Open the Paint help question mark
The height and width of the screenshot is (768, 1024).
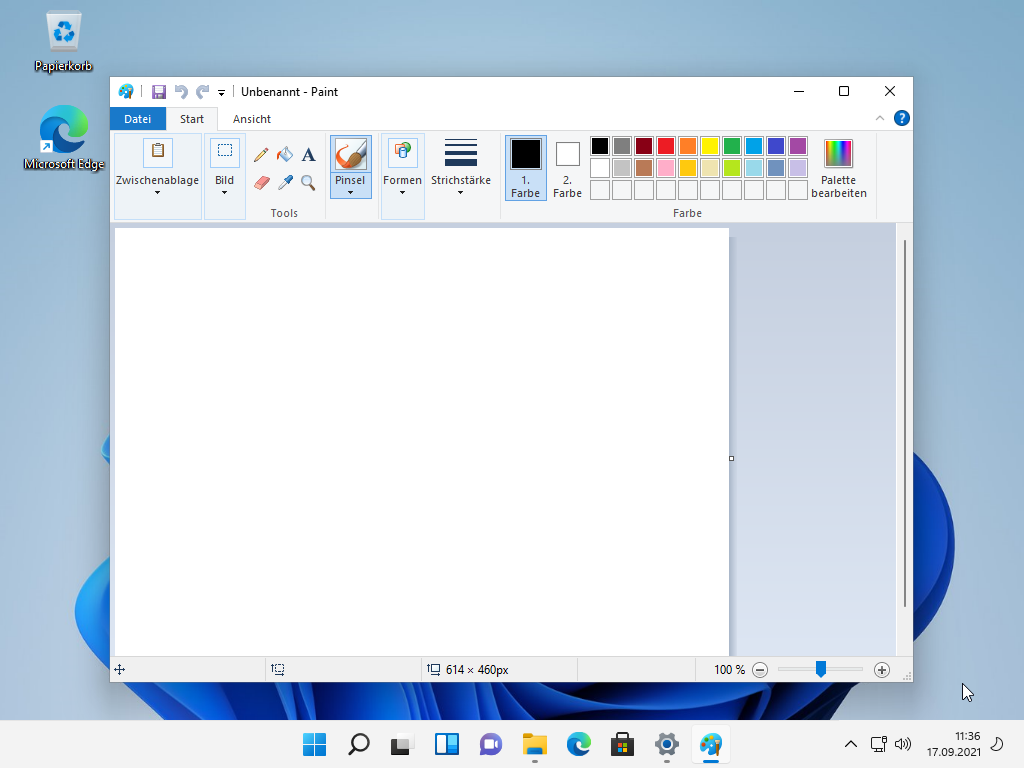pos(902,118)
